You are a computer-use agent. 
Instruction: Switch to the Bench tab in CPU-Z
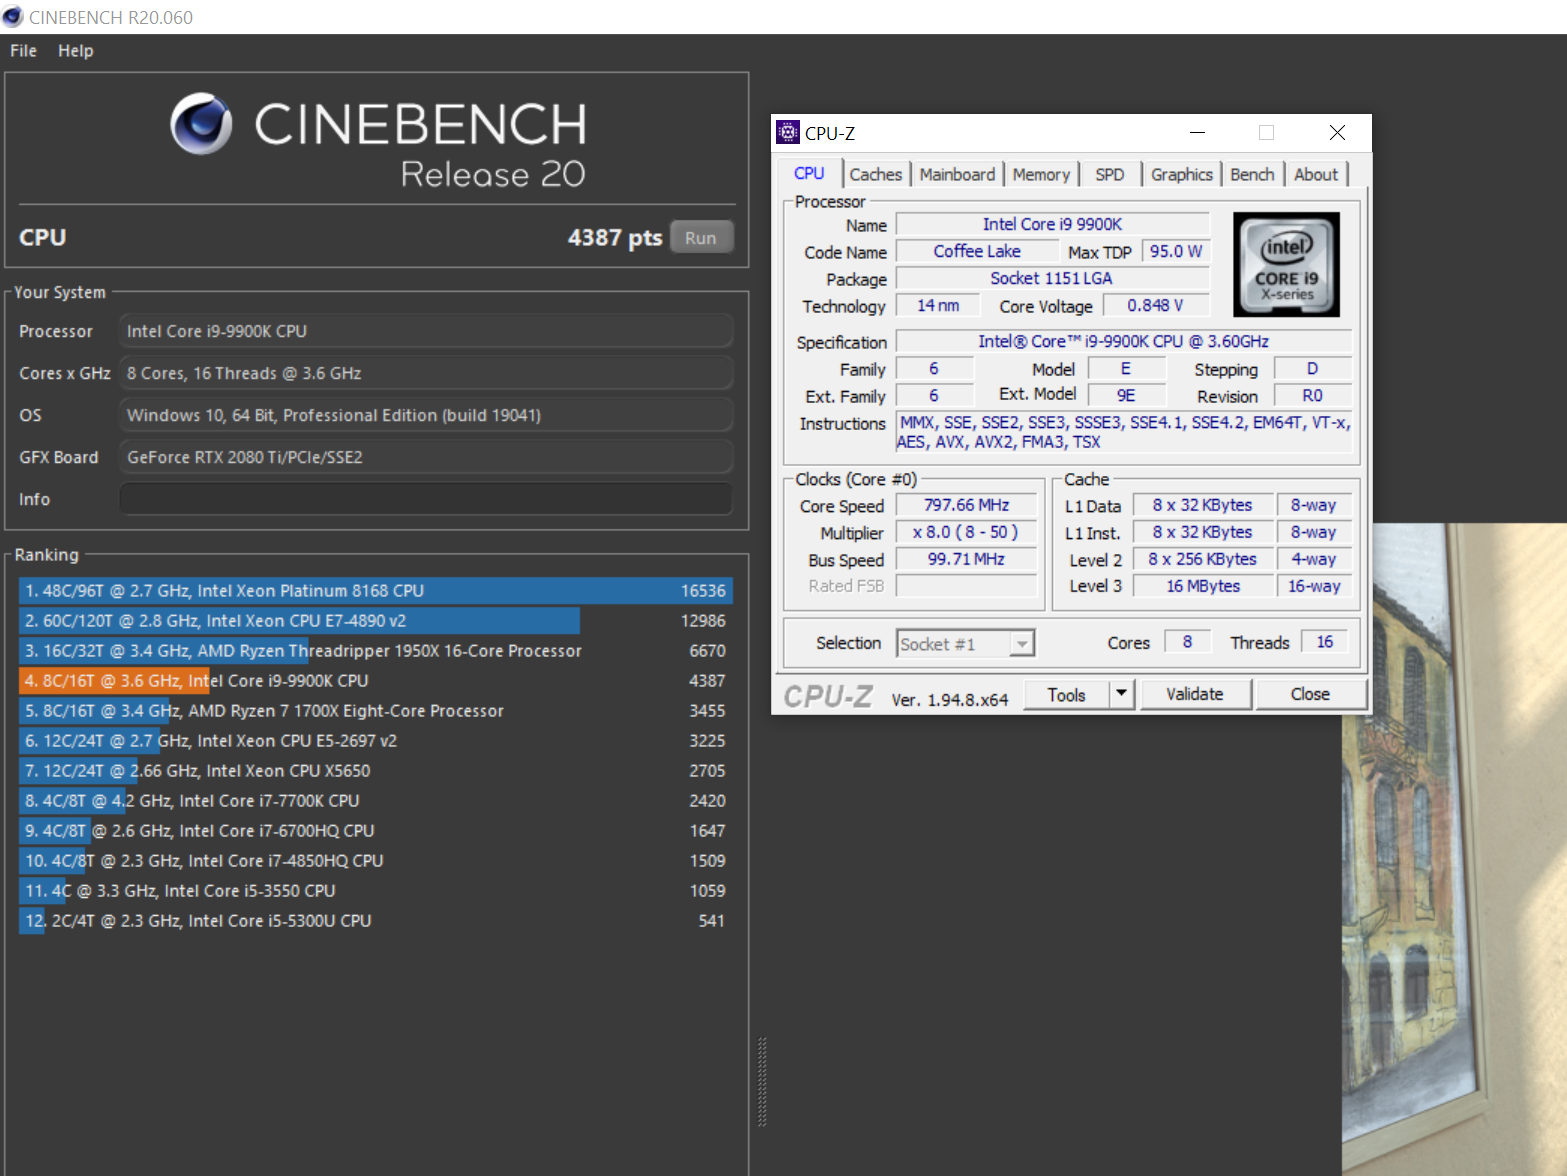pyautogui.click(x=1252, y=174)
